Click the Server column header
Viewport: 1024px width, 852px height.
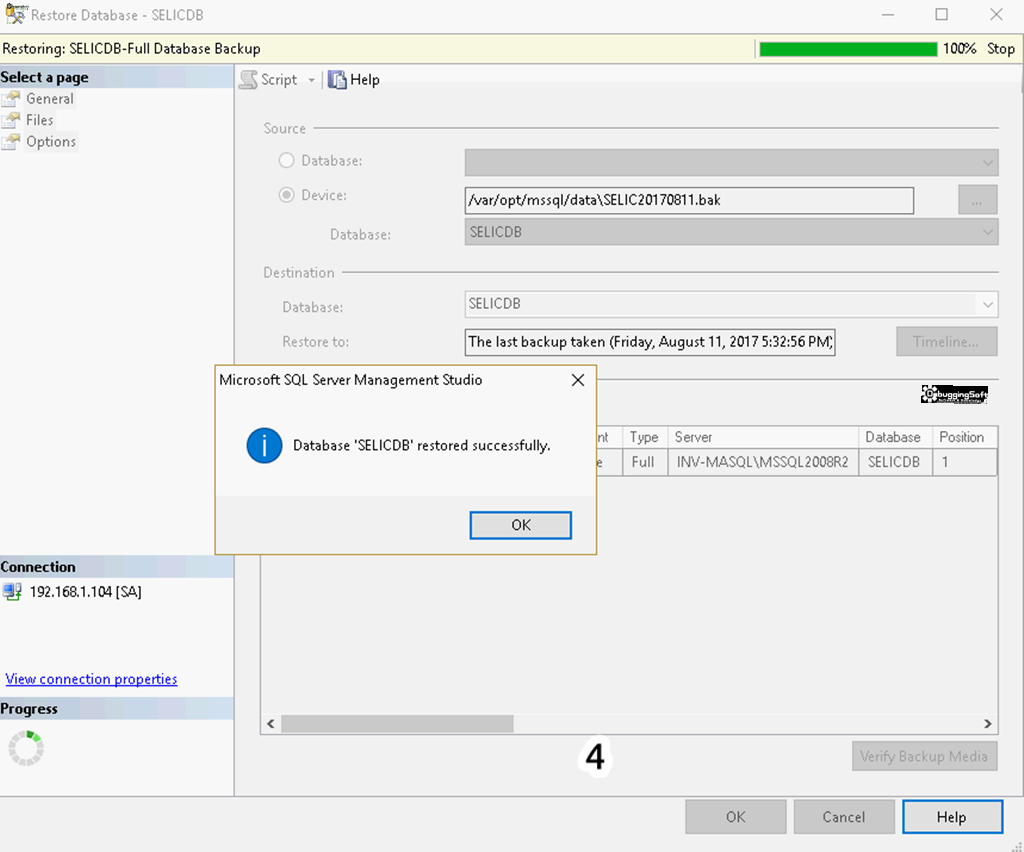[x=763, y=437]
